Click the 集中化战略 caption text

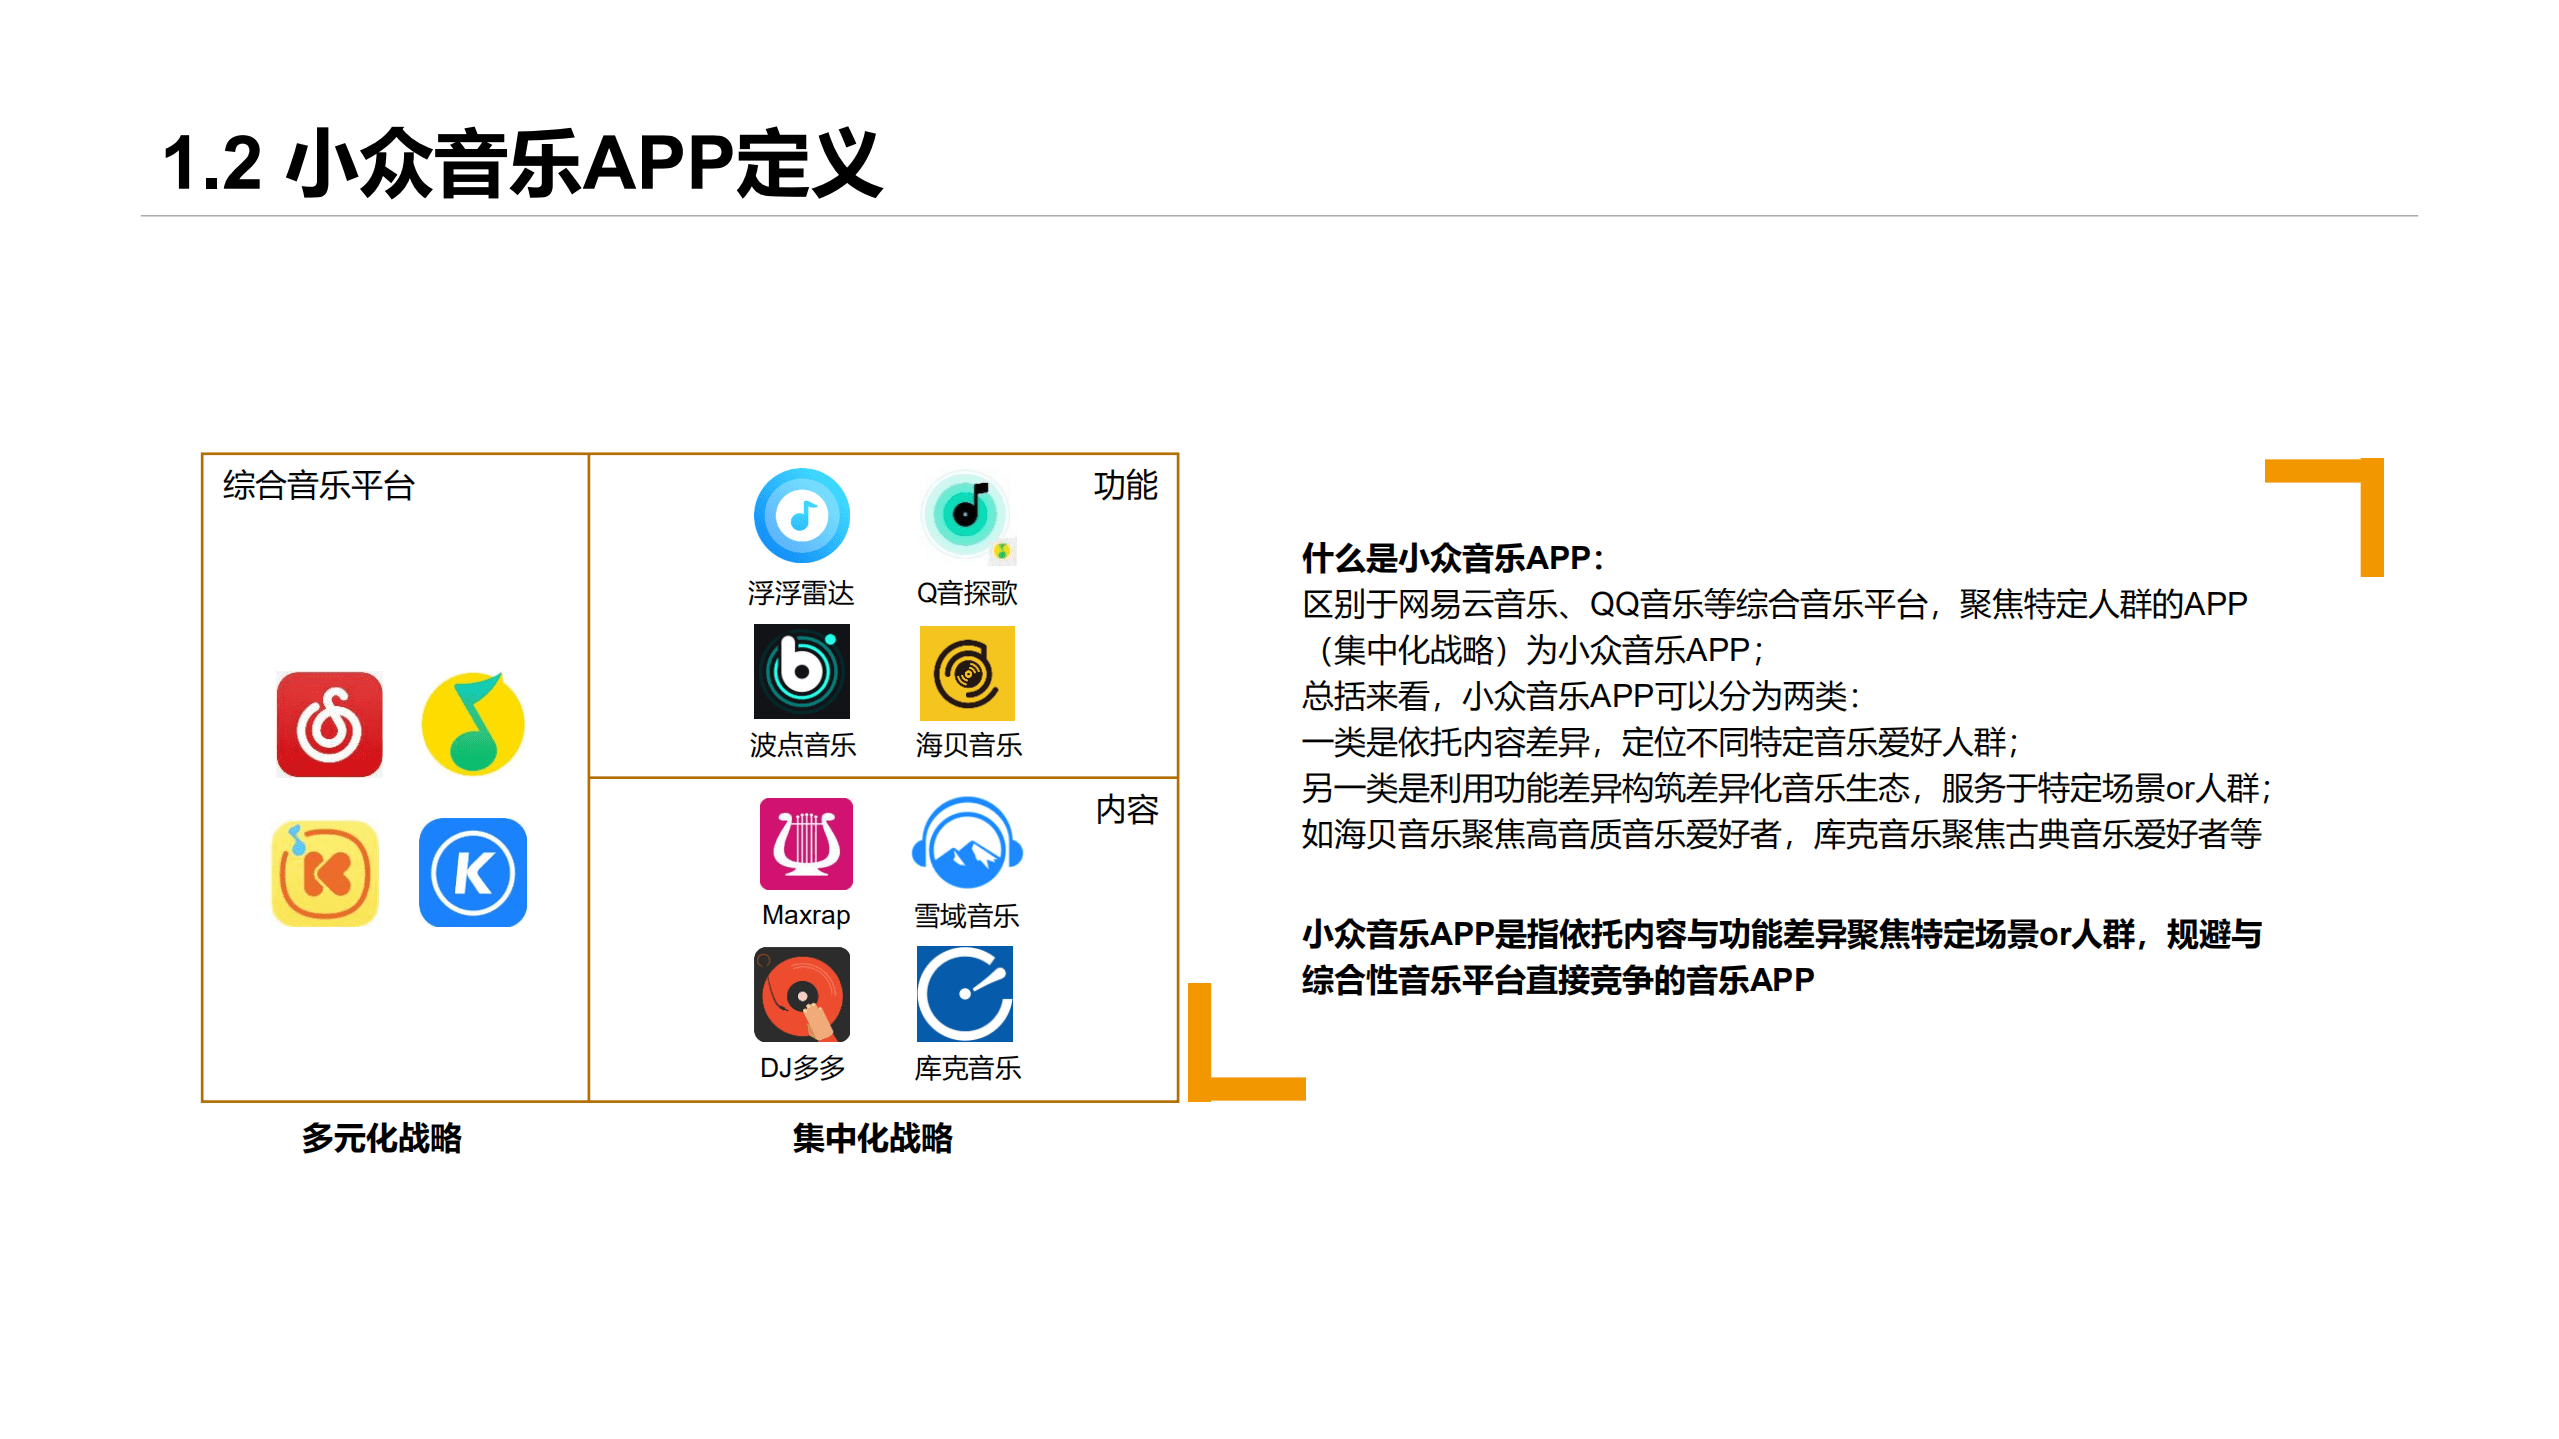click(873, 1138)
